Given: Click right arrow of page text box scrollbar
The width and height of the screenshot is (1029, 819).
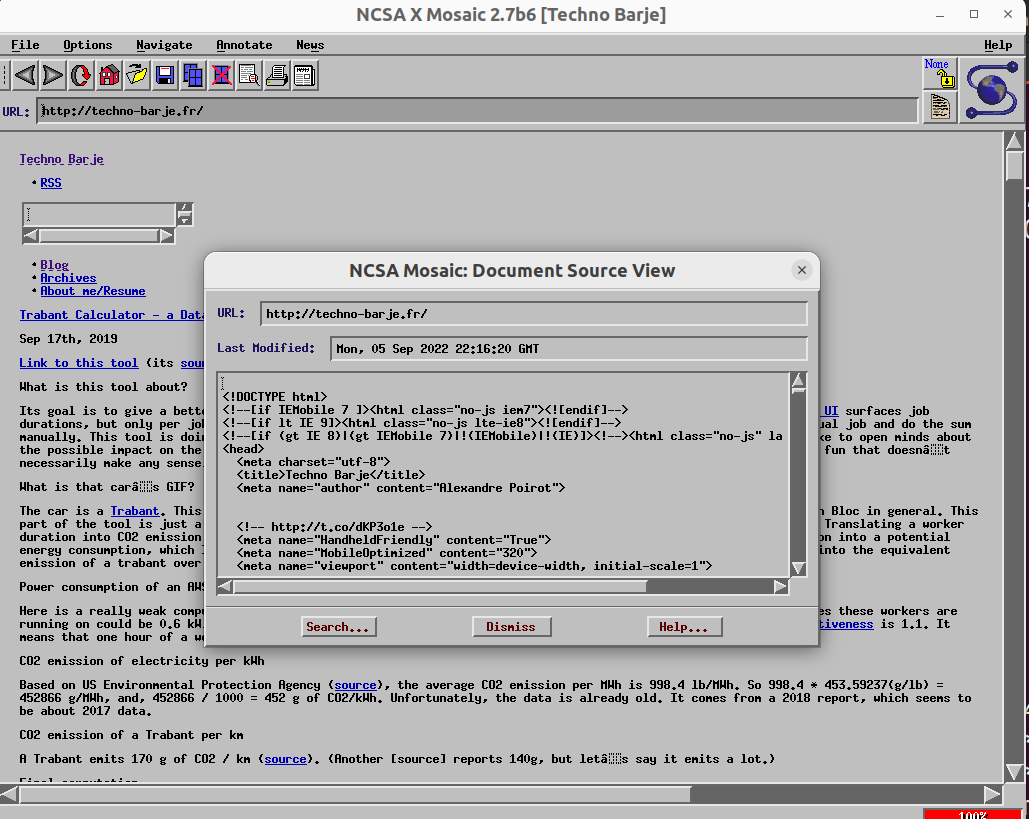Looking at the screenshot, I should click(167, 236).
